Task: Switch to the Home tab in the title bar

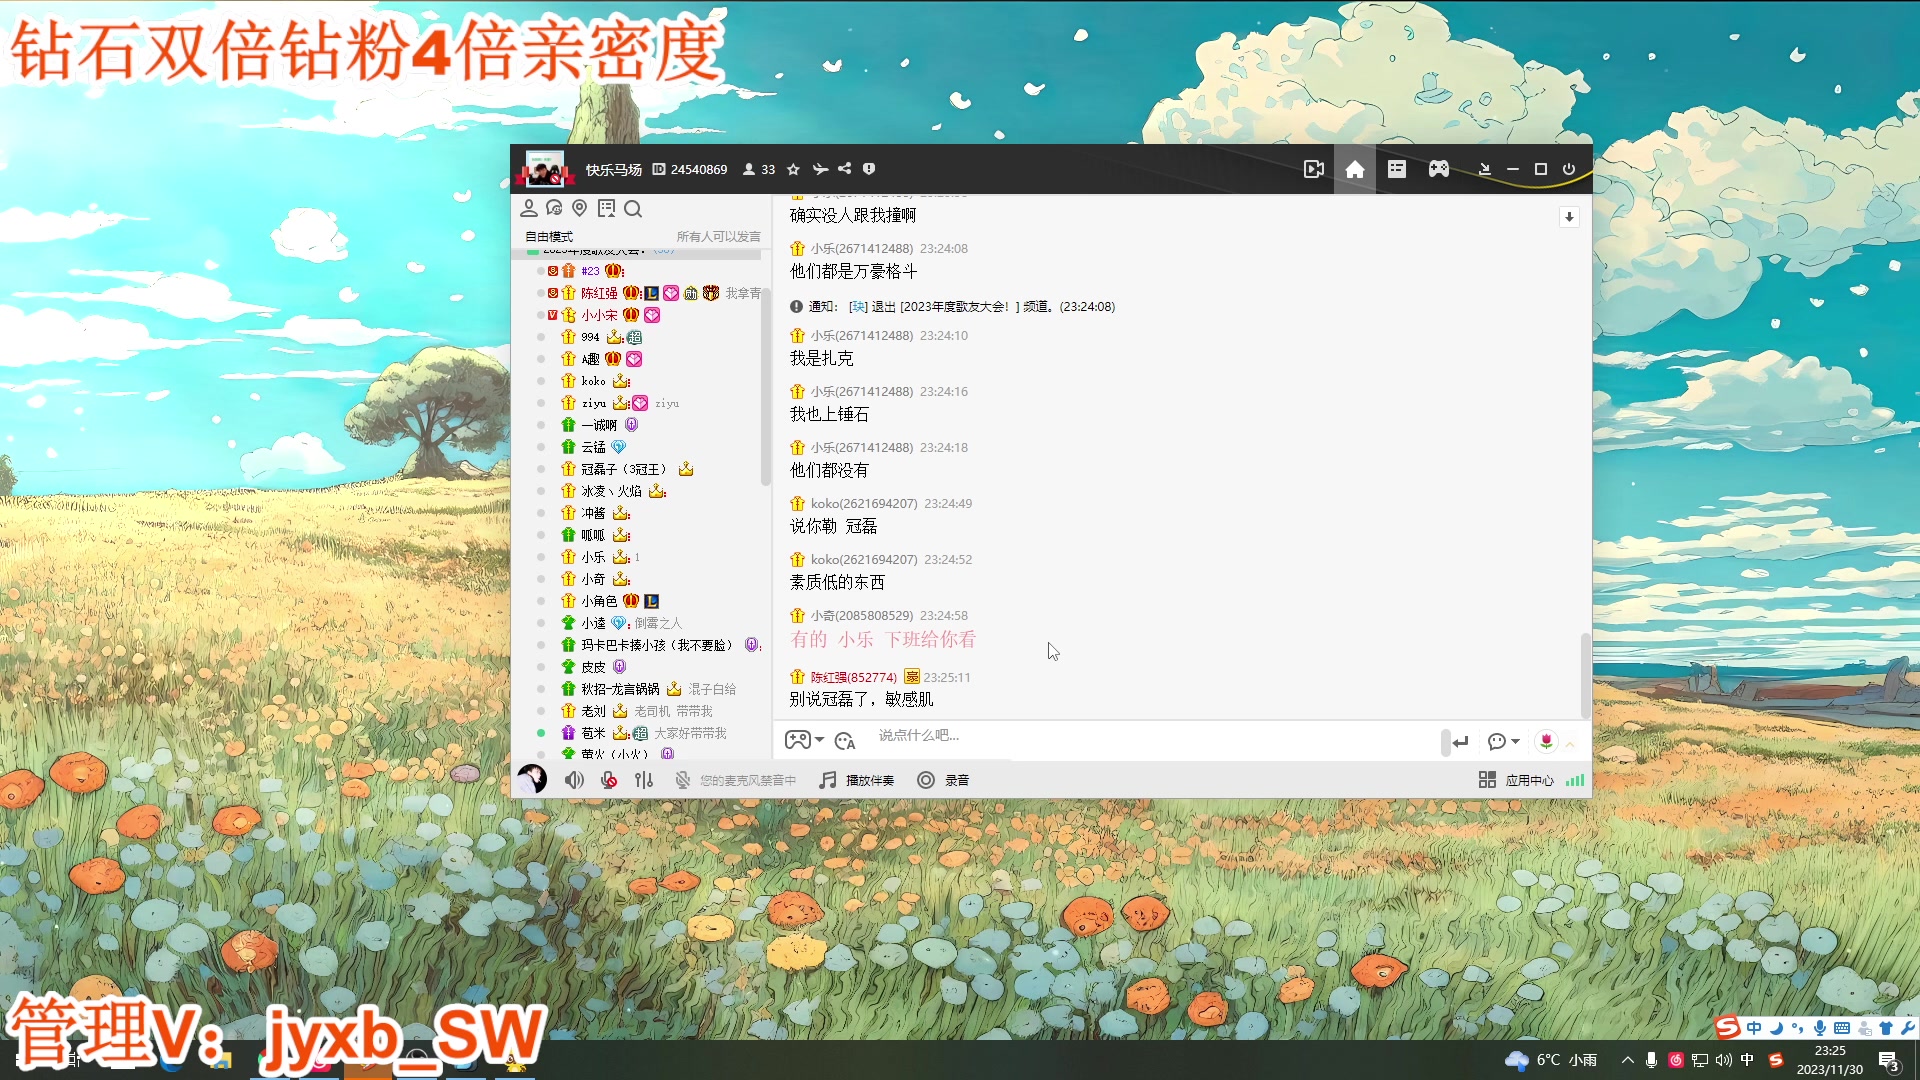Action: tap(1355, 169)
